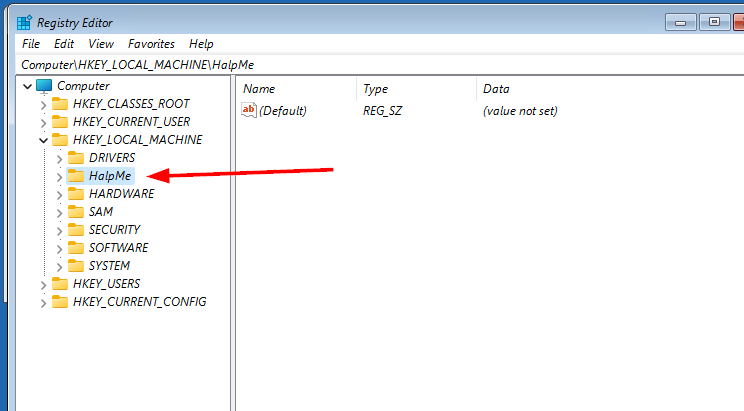This screenshot has width=744, height=411.
Task: Expand the HKEY_CURRENT_USER key
Action: click(43, 122)
